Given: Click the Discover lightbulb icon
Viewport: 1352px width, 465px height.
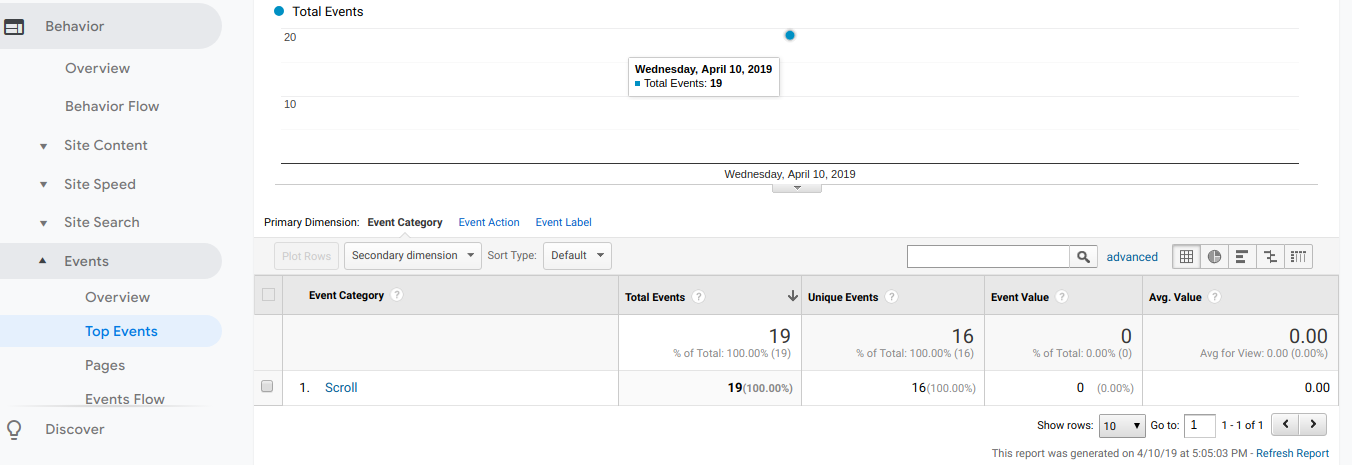Looking at the screenshot, I should [14, 429].
